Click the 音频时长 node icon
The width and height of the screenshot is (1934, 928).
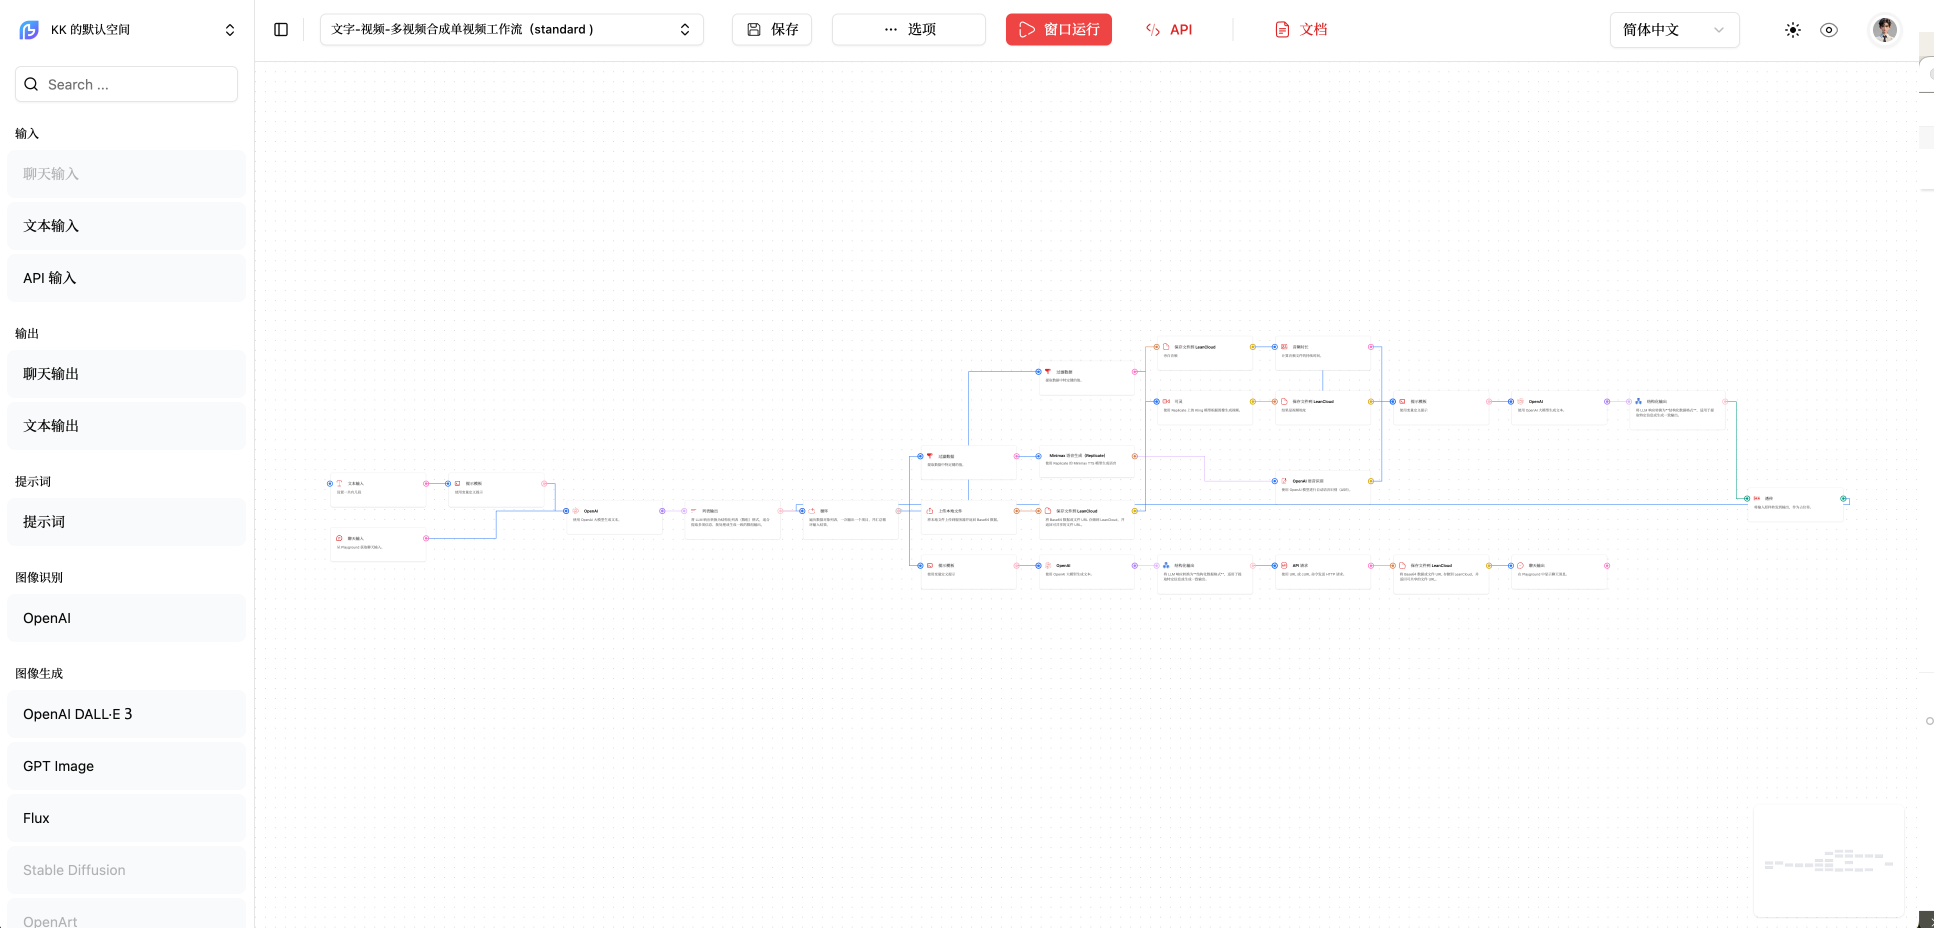pyautogui.click(x=1283, y=347)
